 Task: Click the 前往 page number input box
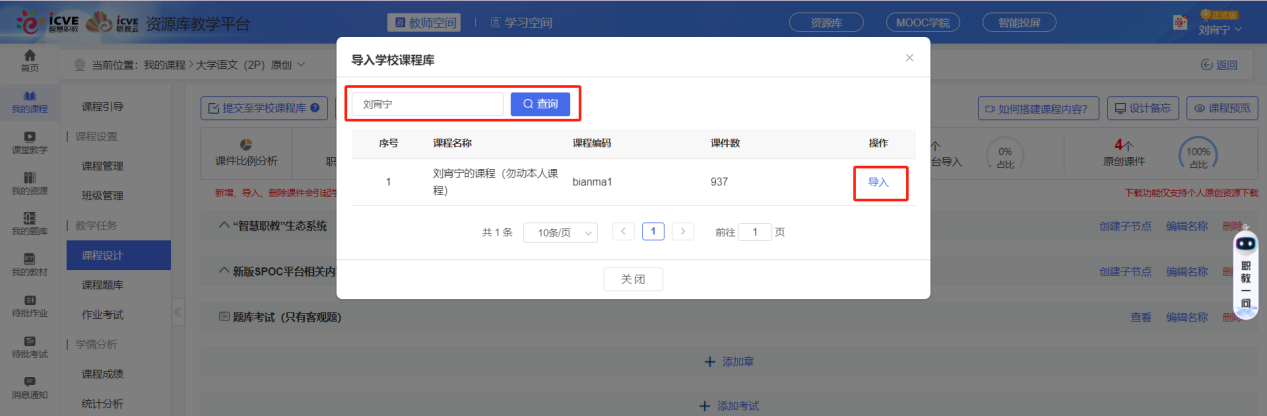pyautogui.click(x=755, y=232)
